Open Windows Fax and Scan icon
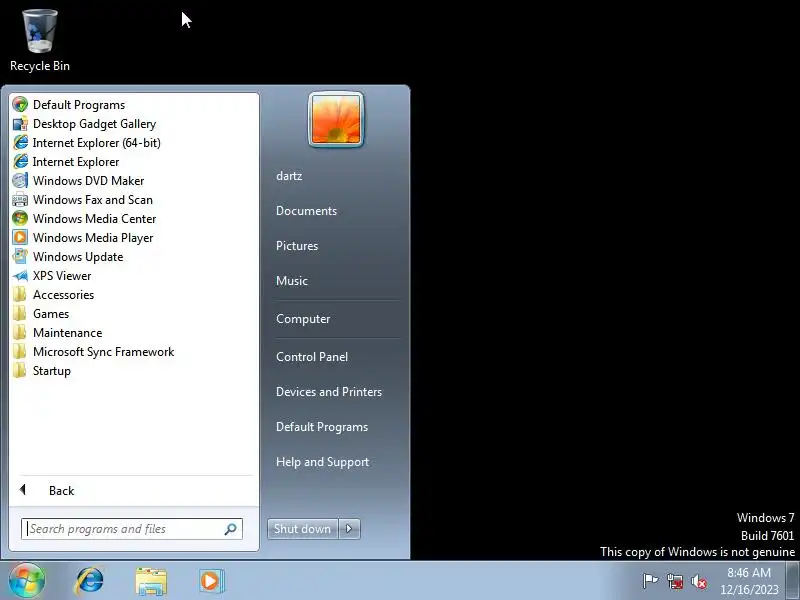The width and height of the screenshot is (800, 600). (x=20, y=199)
